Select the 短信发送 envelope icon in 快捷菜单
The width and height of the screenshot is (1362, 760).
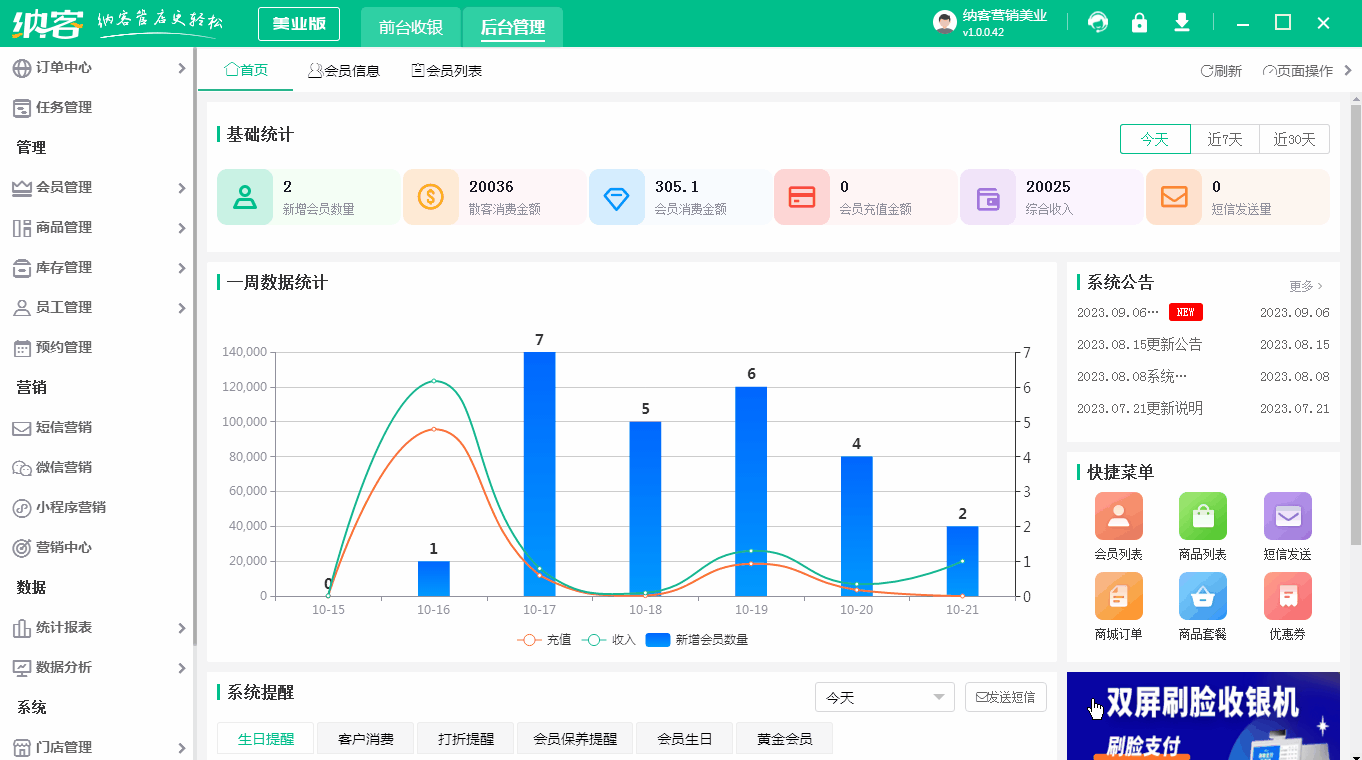[1287, 515]
